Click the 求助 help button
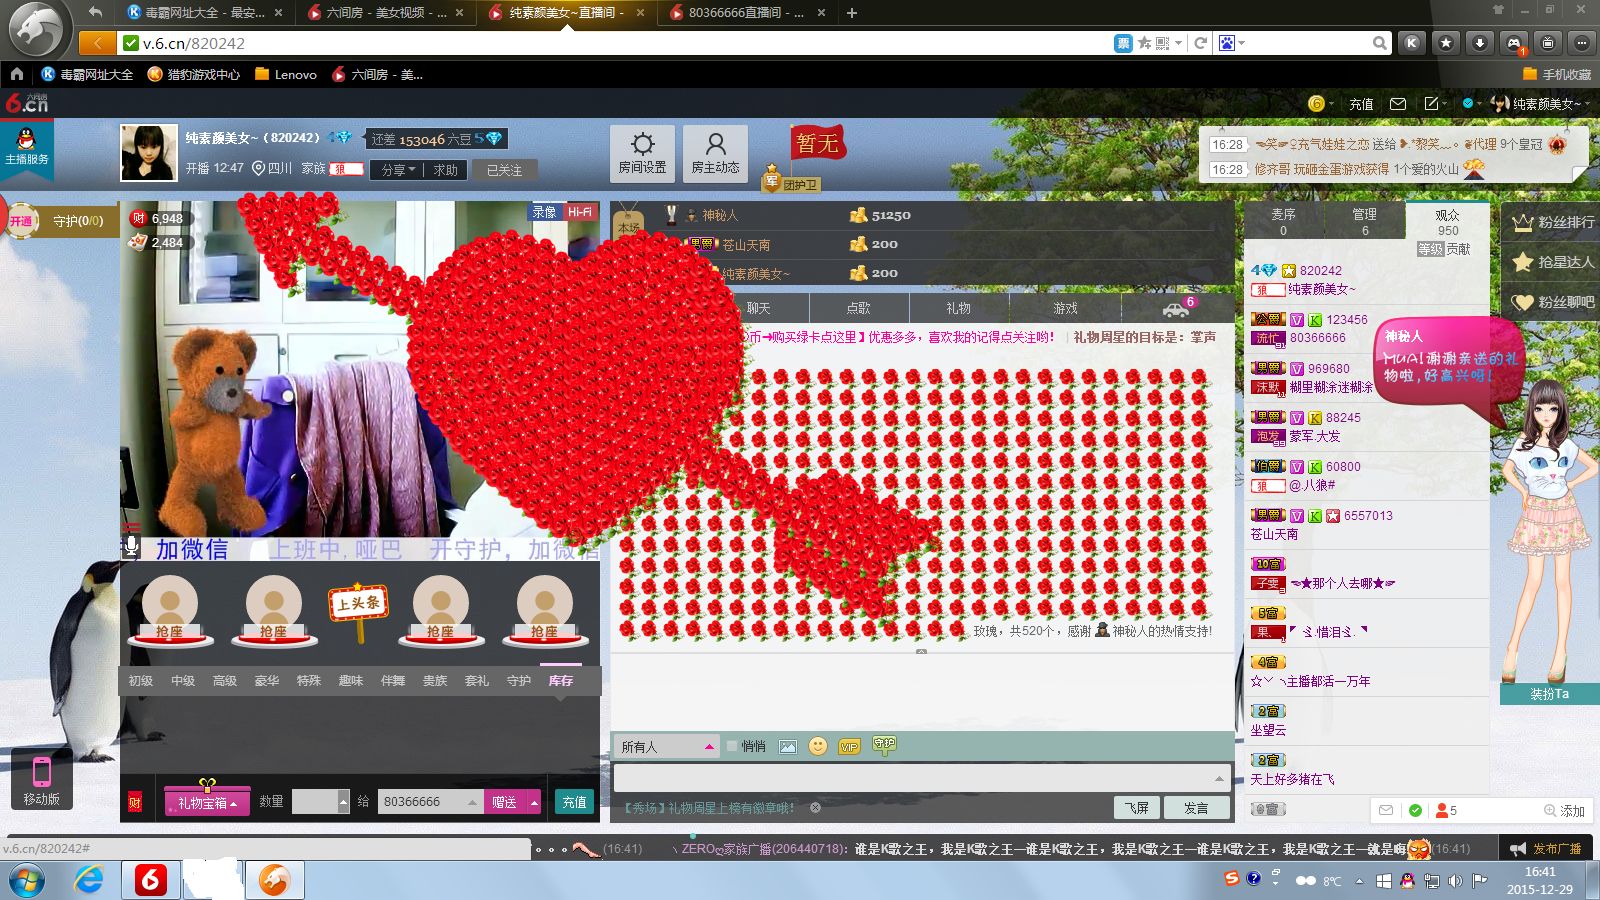 point(445,170)
